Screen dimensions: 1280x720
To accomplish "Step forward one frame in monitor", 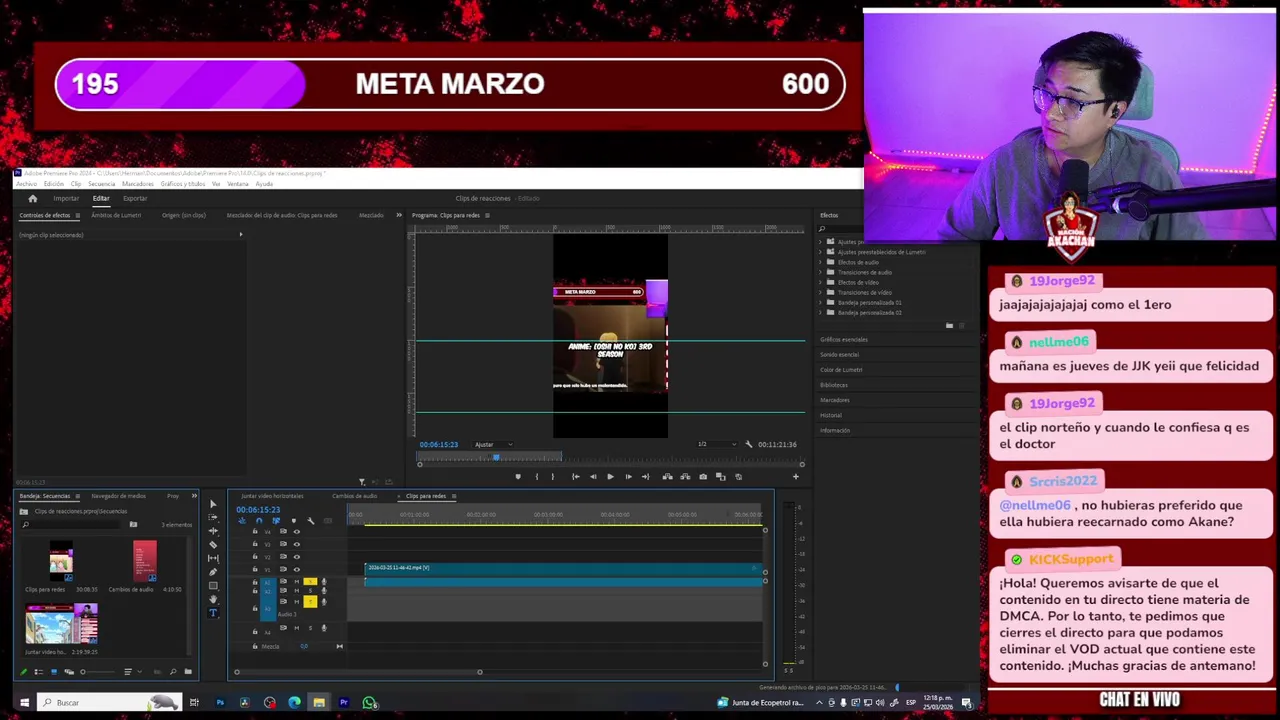I will pyautogui.click(x=628, y=477).
